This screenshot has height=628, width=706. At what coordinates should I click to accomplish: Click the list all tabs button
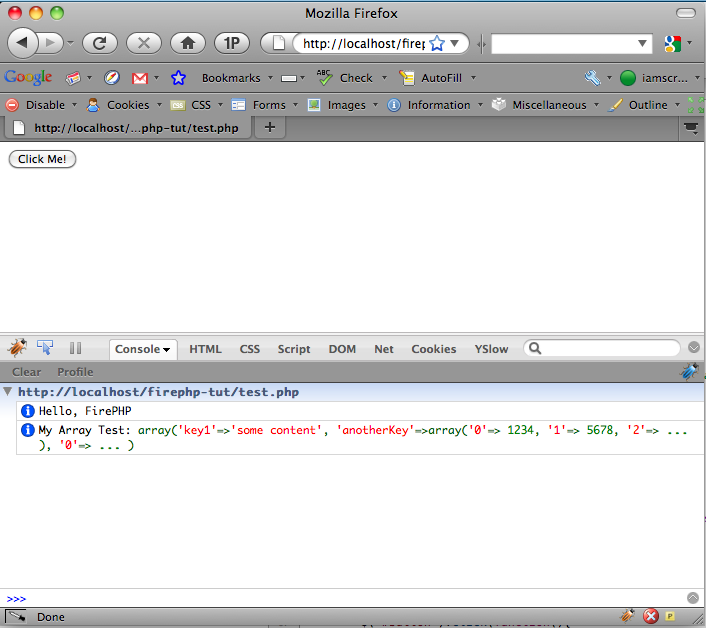coord(691,128)
